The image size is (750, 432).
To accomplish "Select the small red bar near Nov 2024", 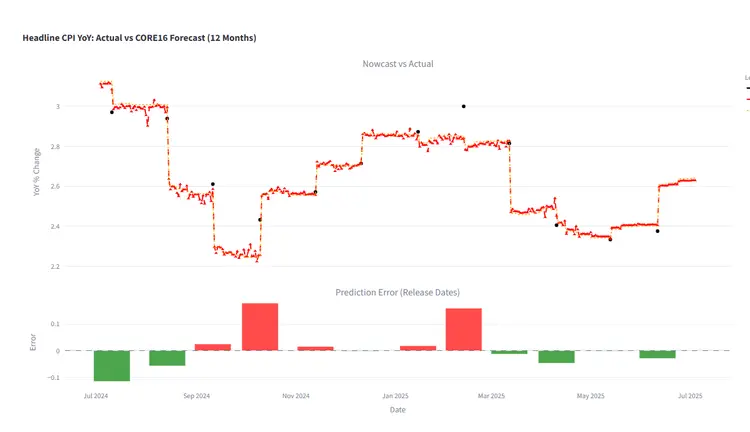I will coord(315,348).
